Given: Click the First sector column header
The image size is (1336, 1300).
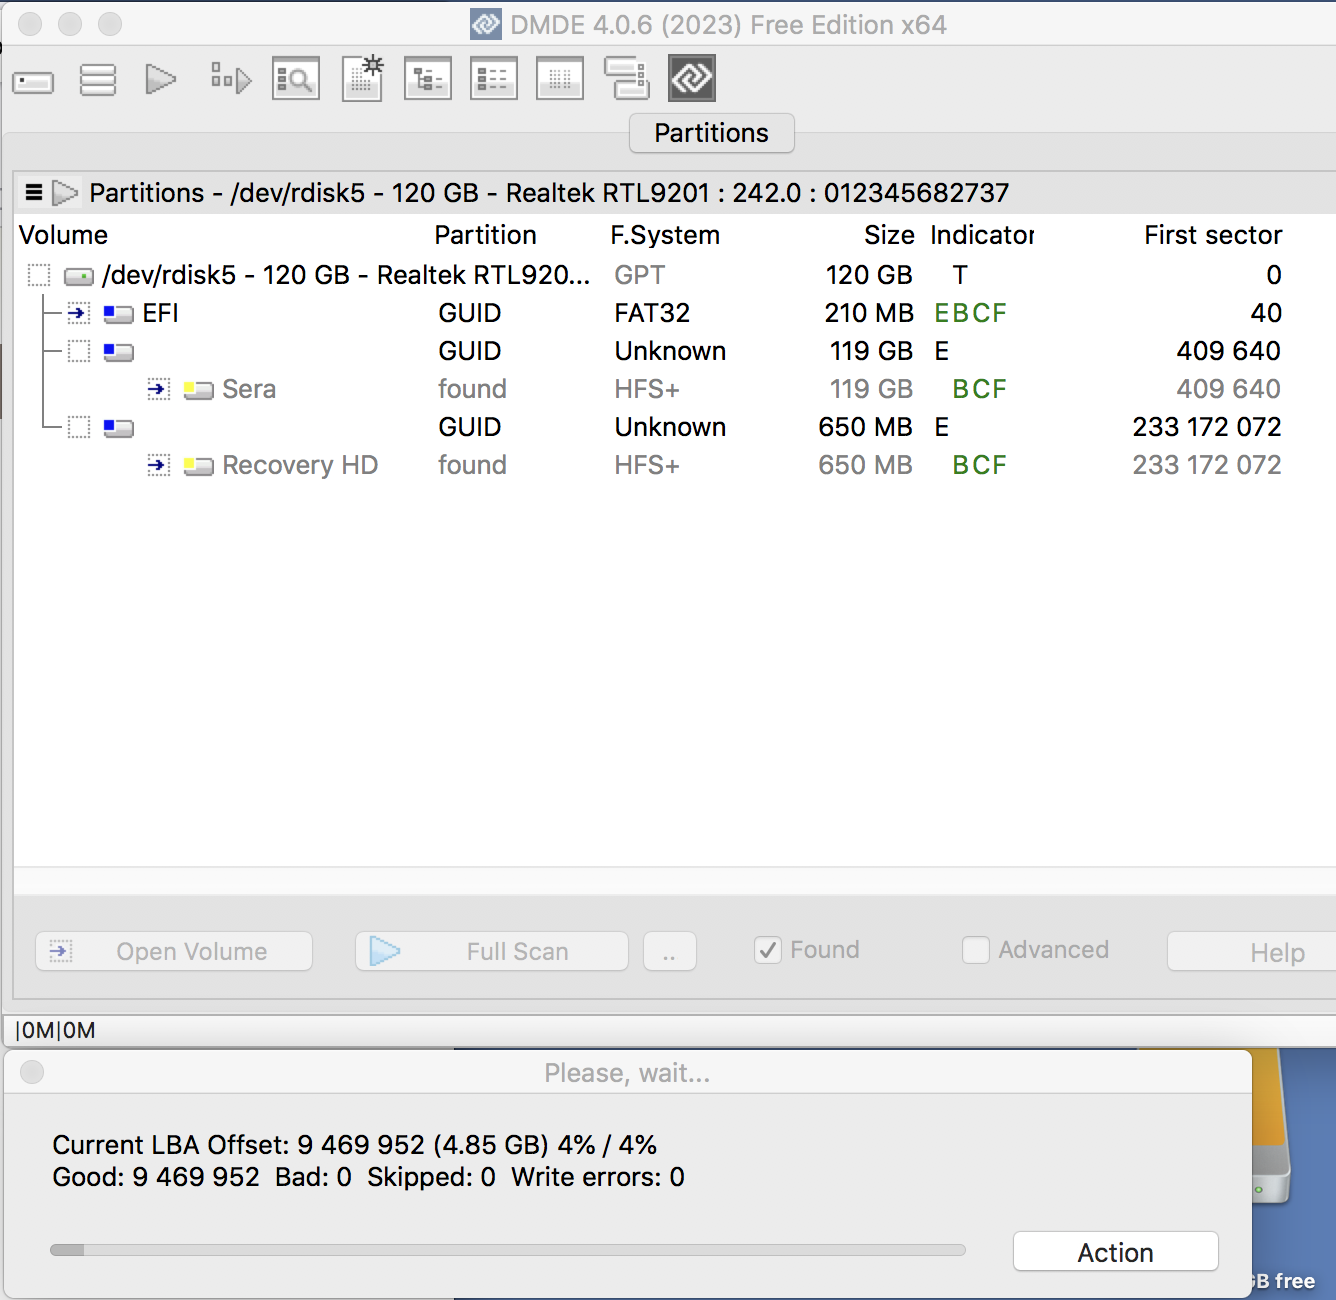Looking at the screenshot, I should coord(1212,235).
